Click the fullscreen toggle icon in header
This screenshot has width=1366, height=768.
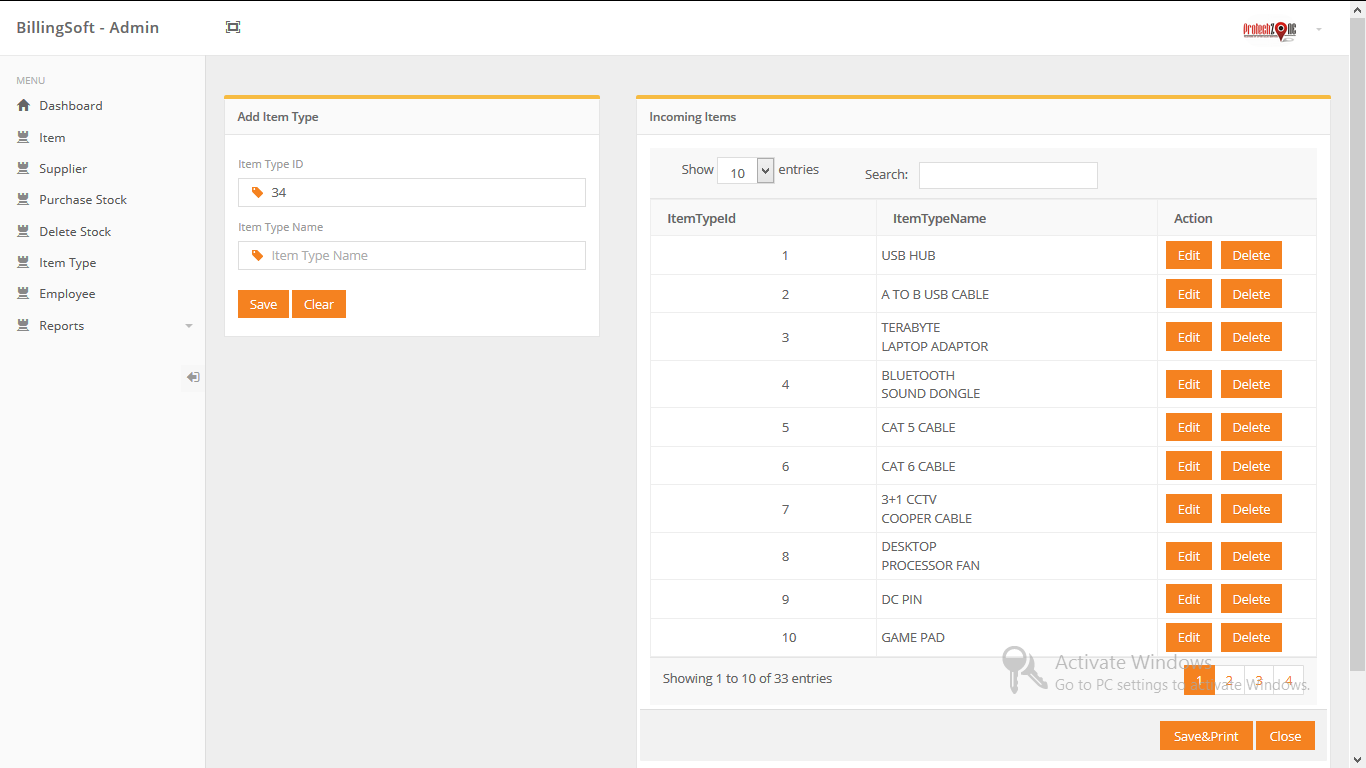click(233, 27)
